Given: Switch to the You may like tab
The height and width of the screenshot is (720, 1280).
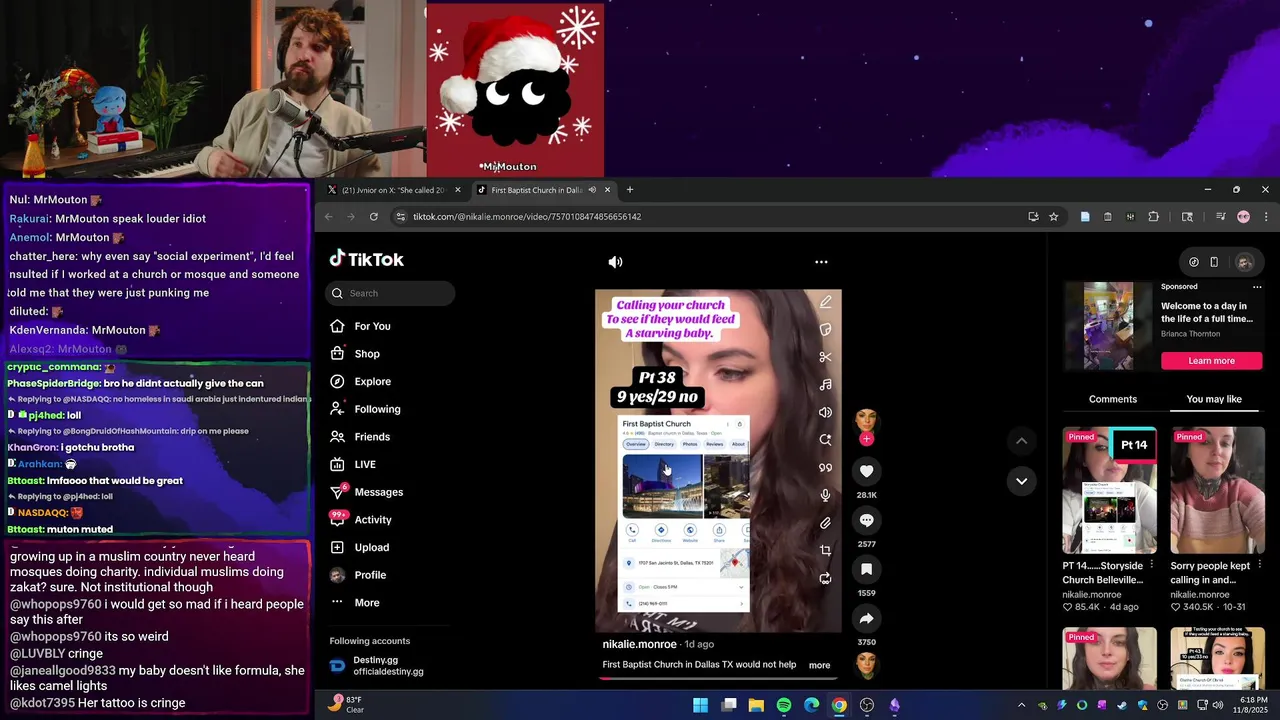Looking at the screenshot, I should pyautogui.click(x=1214, y=399).
